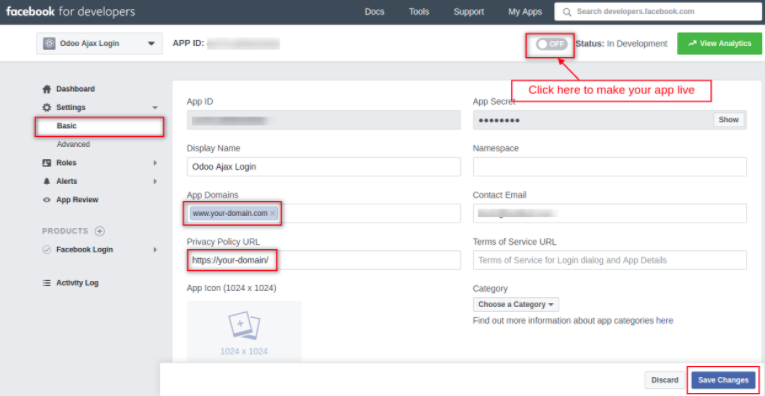Click the search magnifier icon
The height and width of the screenshot is (396, 765).
(567, 12)
